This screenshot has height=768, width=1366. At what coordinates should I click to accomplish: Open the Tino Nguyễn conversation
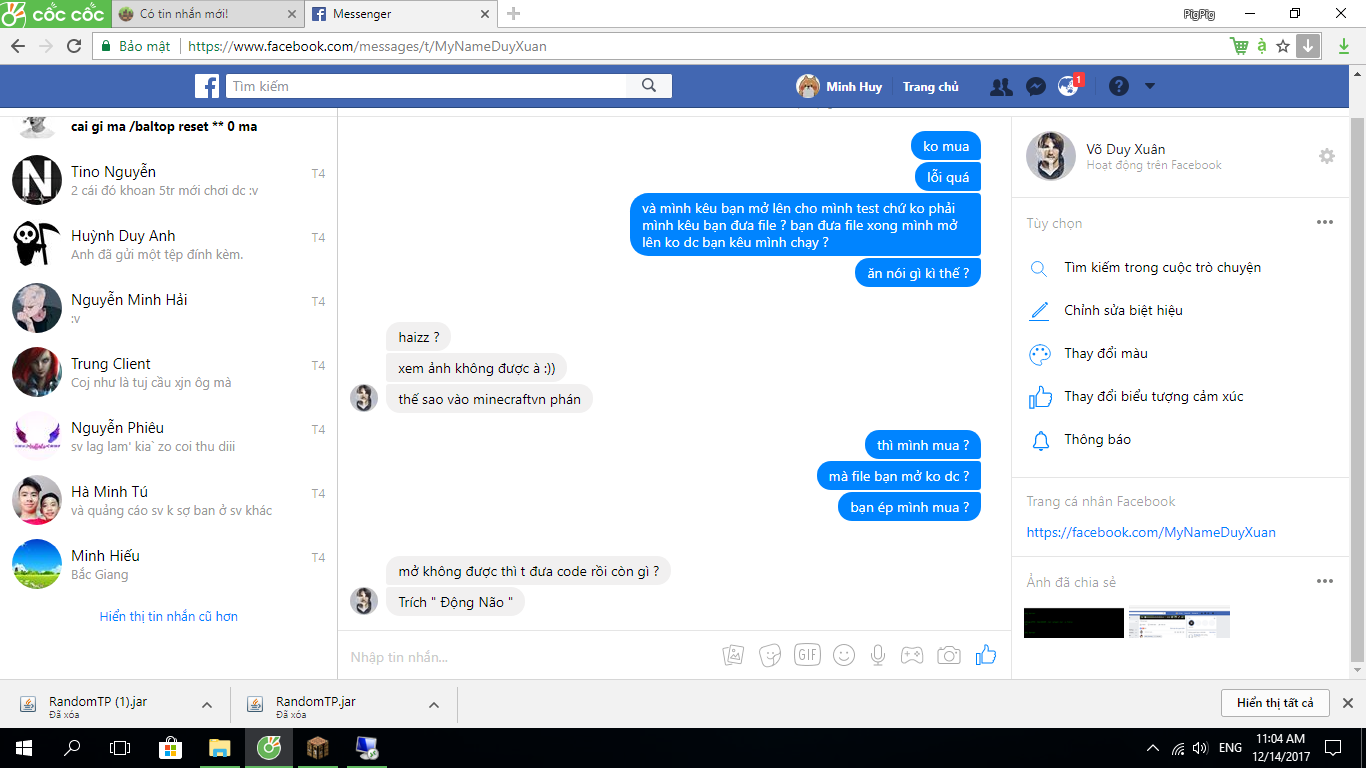click(x=169, y=180)
